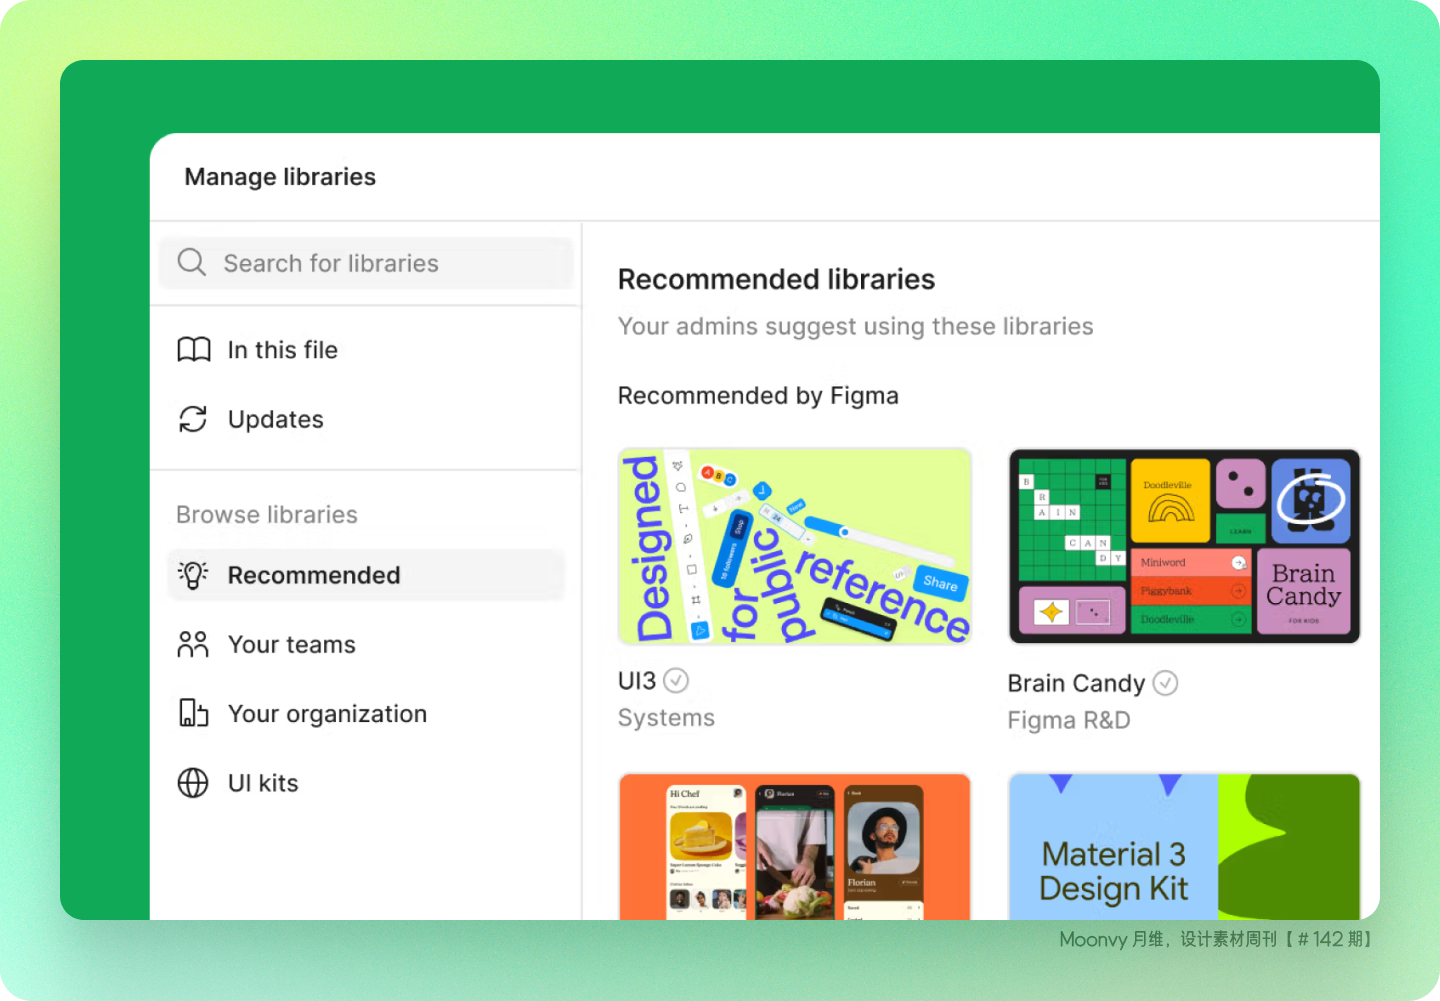Open the Material 3 Design Kit thumbnail
This screenshot has width=1440, height=1001.
coord(1185,846)
